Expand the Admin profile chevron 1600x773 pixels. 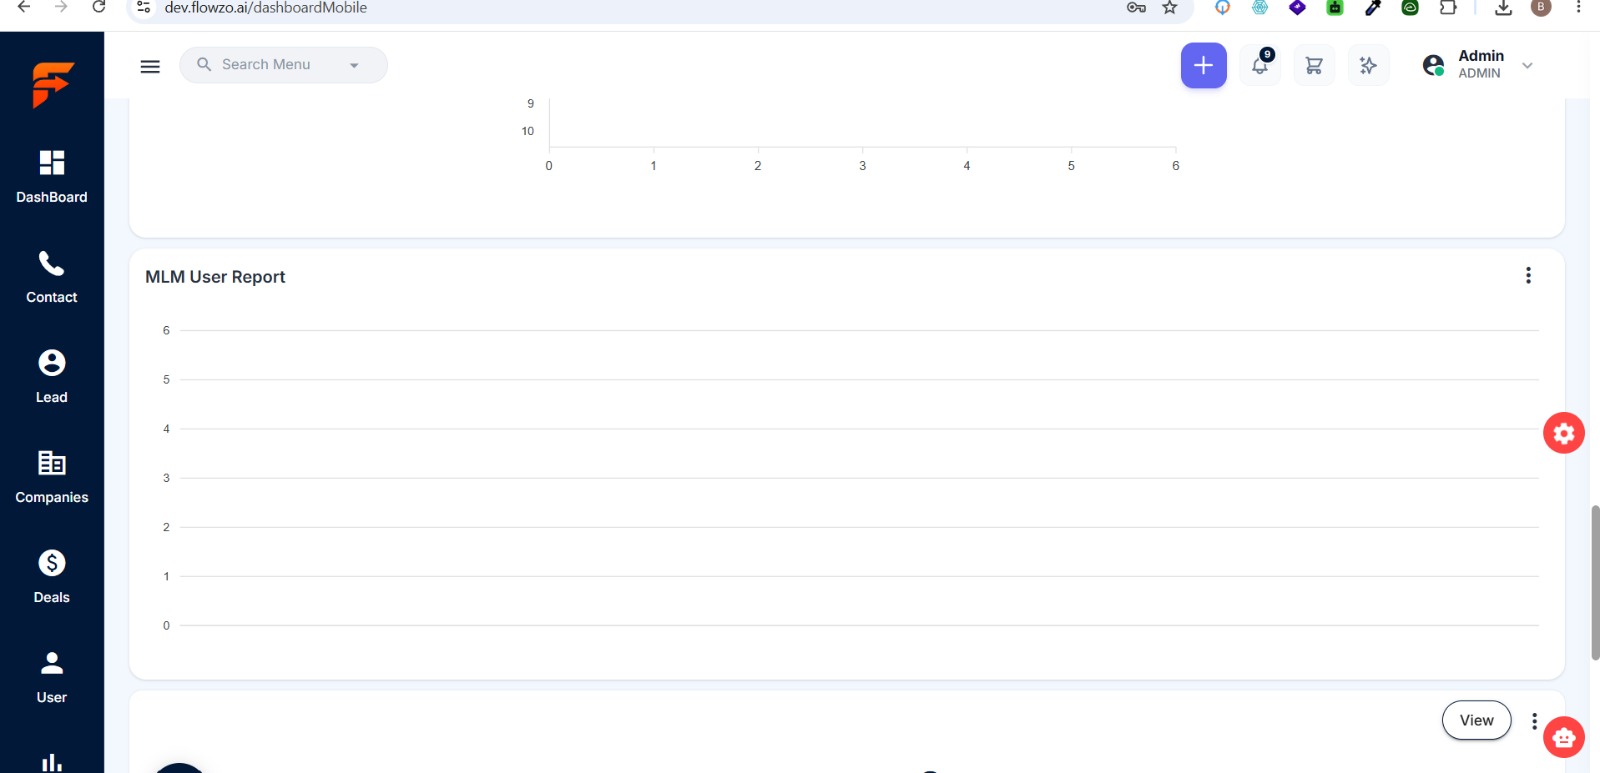(x=1527, y=66)
